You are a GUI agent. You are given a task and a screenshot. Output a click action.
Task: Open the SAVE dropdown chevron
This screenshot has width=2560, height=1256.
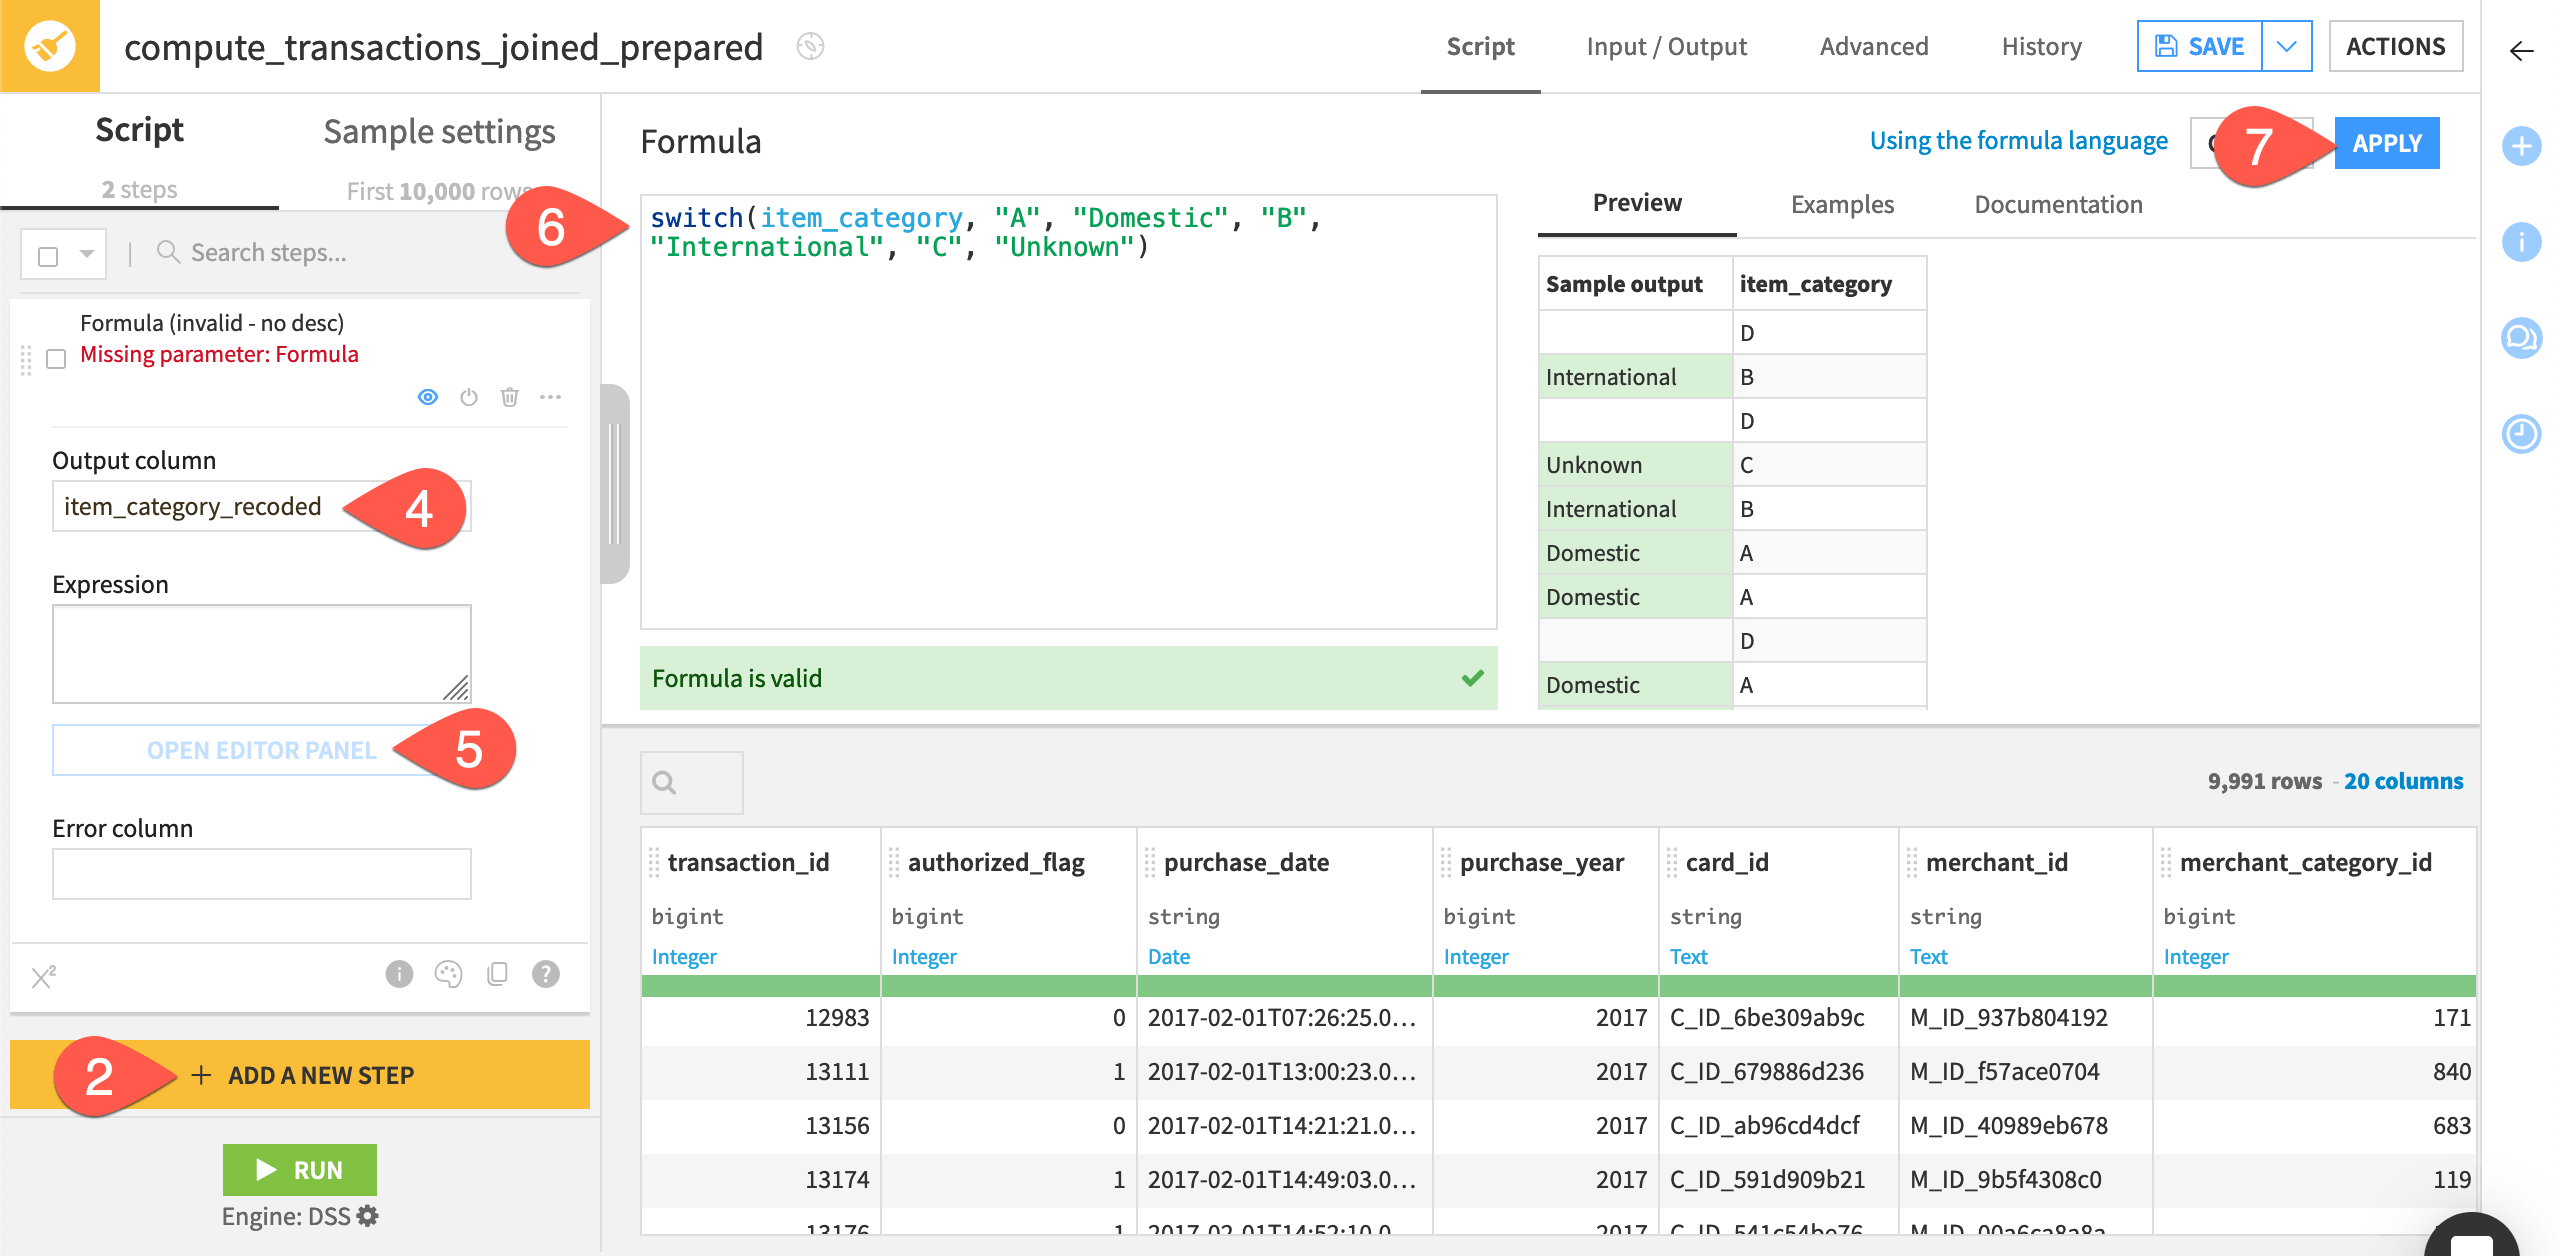point(2288,45)
